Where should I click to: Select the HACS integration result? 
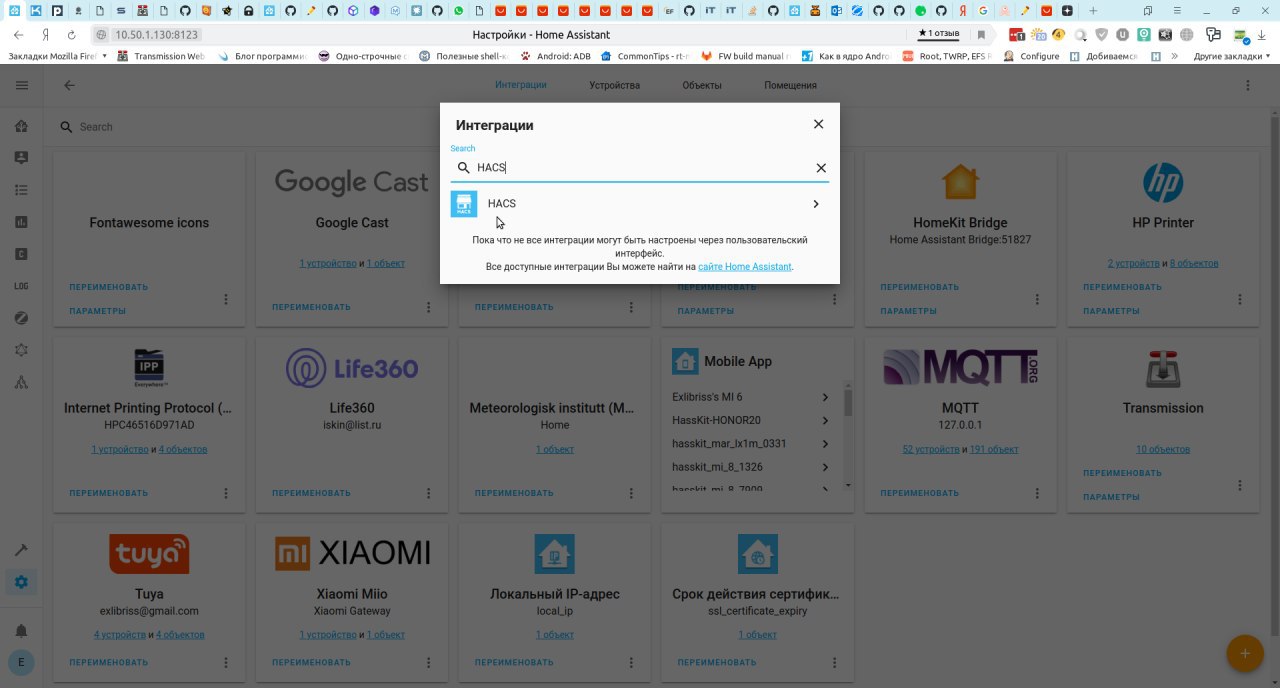[x=639, y=204]
